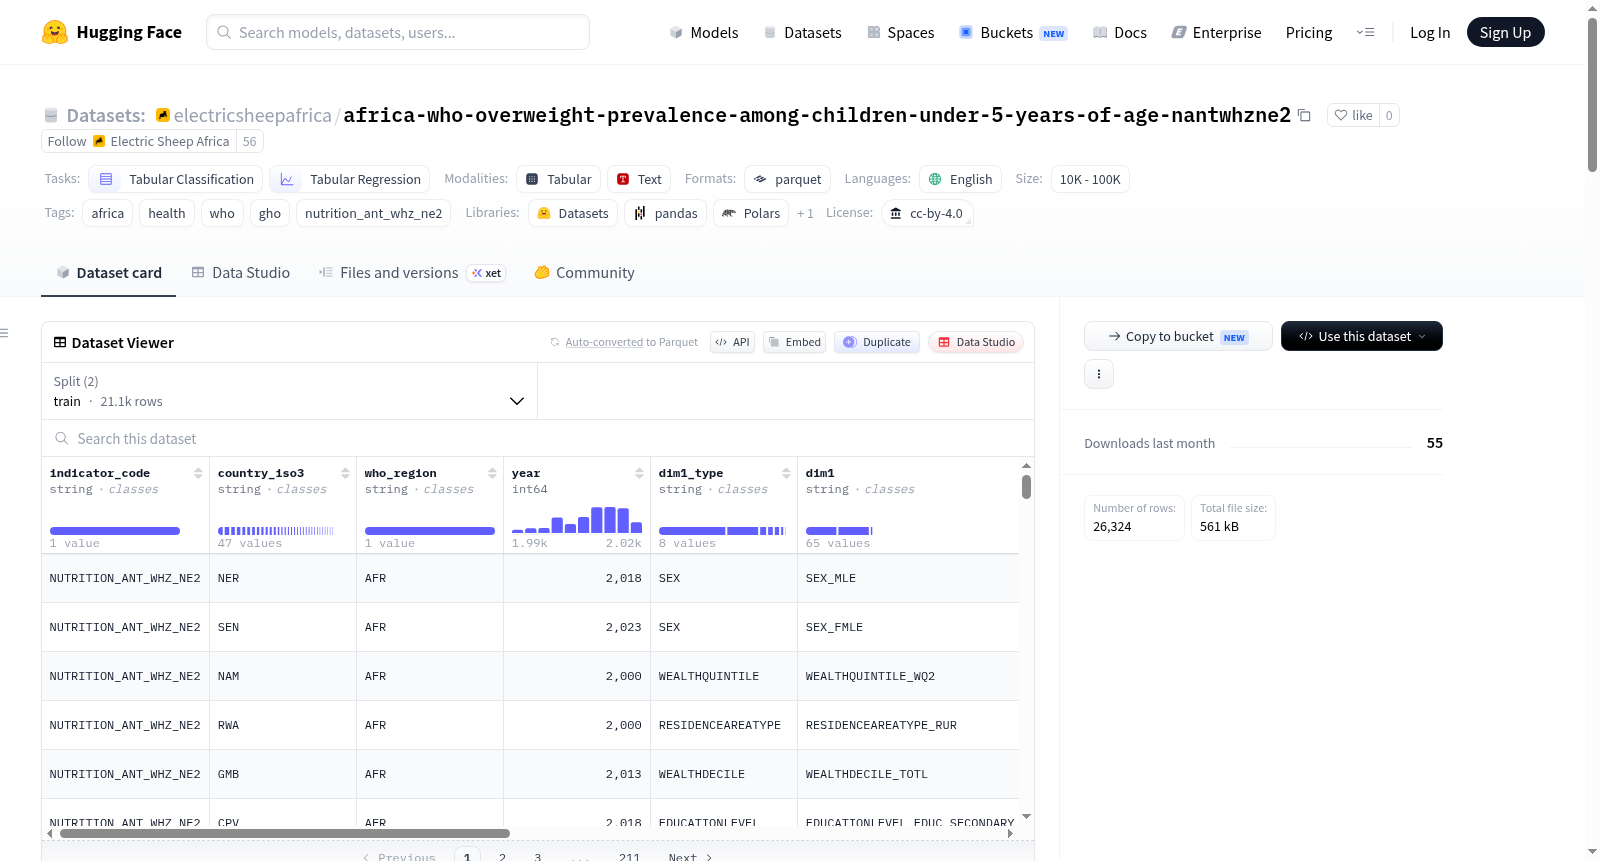The image size is (1600, 861).
Task: Like this dataset with the heart button
Action: (1353, 115)
